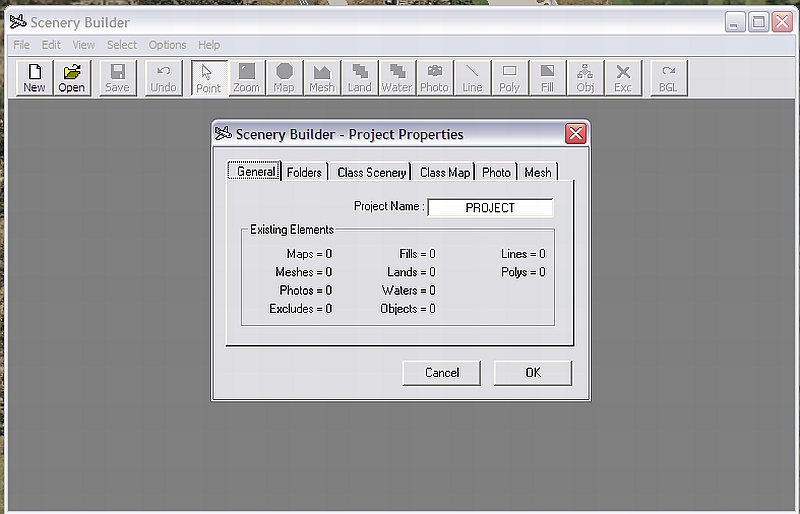Viewport: 800px width, 514px height.
Task: Click the Scenery Builder dialog title icon
Action: [223, 134]
